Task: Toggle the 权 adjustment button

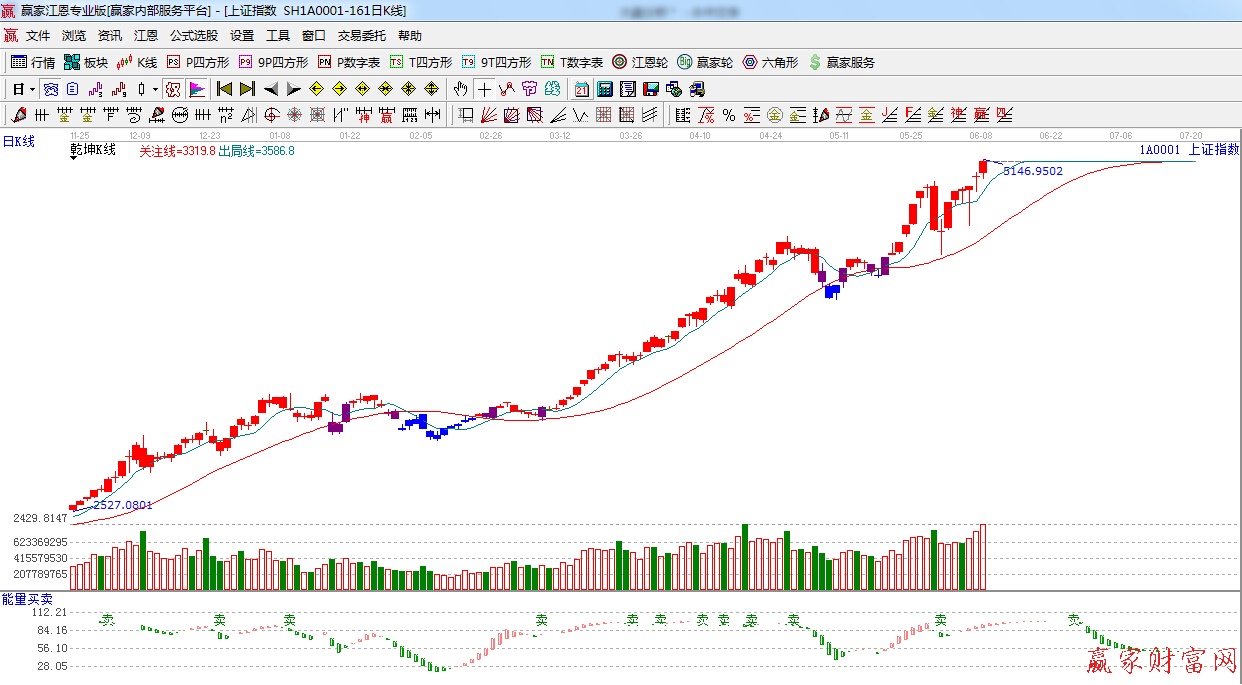Action: (173, 89)
